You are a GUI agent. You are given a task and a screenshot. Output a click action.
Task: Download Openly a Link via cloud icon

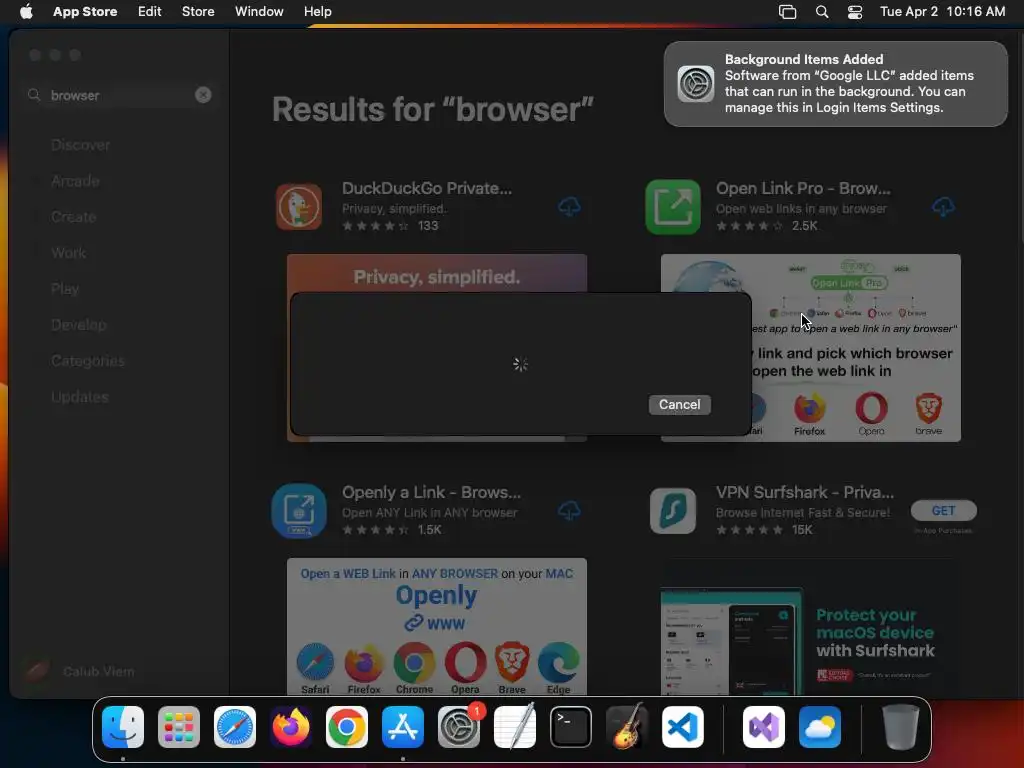(x=569, y=511)
